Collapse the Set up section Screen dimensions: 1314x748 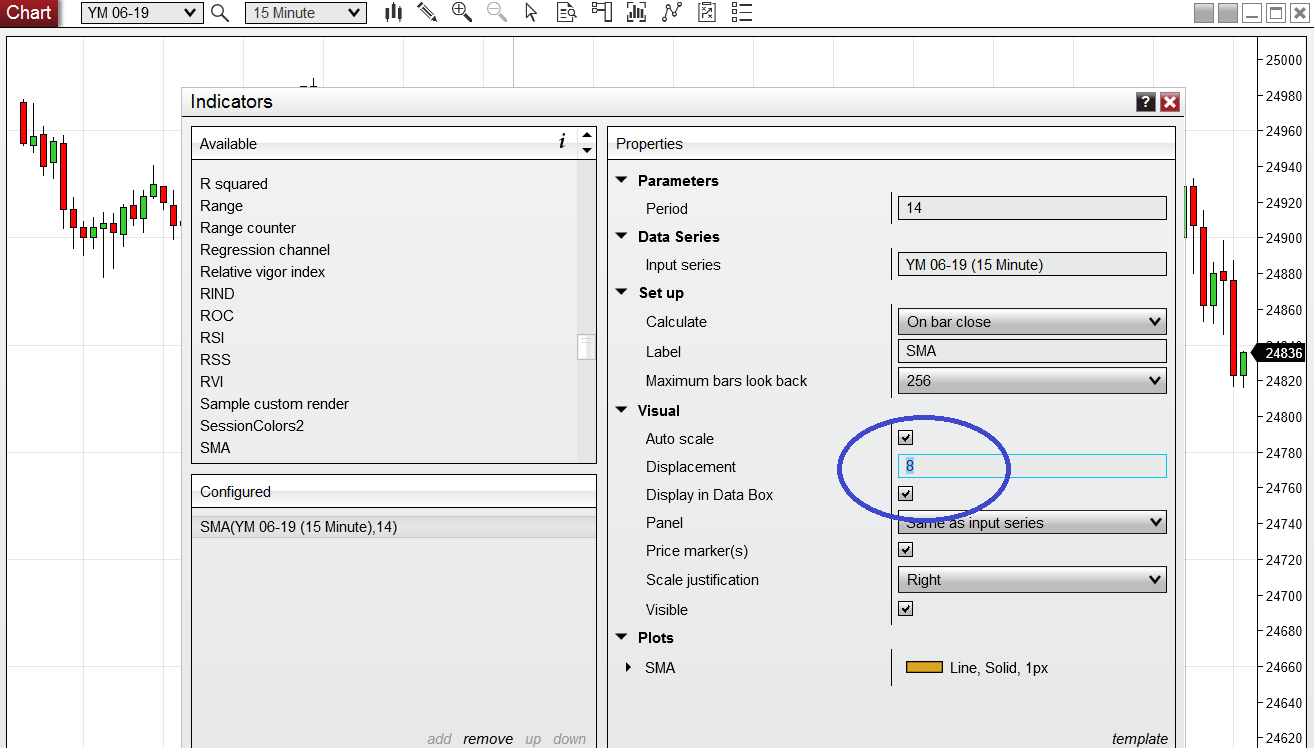(x=621, y=292)
